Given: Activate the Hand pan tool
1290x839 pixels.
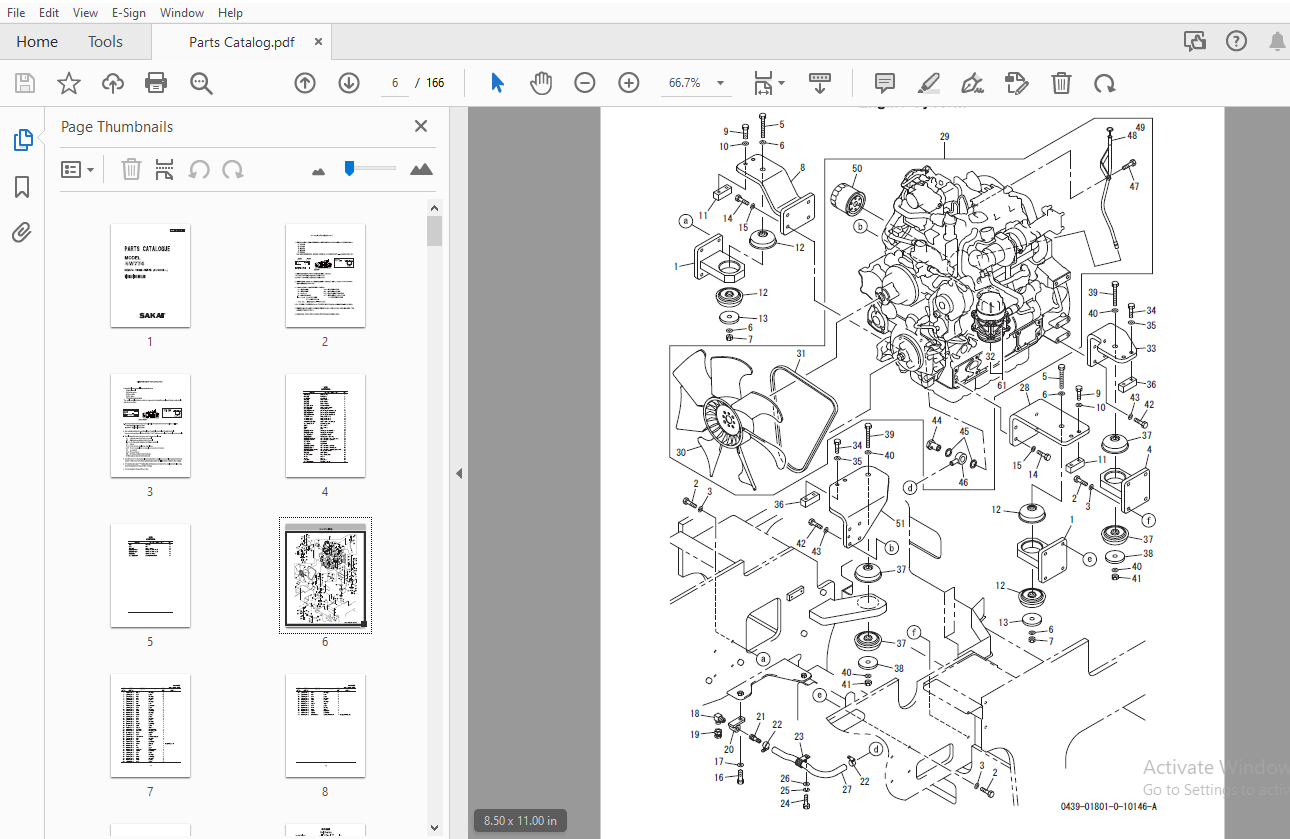Looking at the screenshot, I should point(541,83).
